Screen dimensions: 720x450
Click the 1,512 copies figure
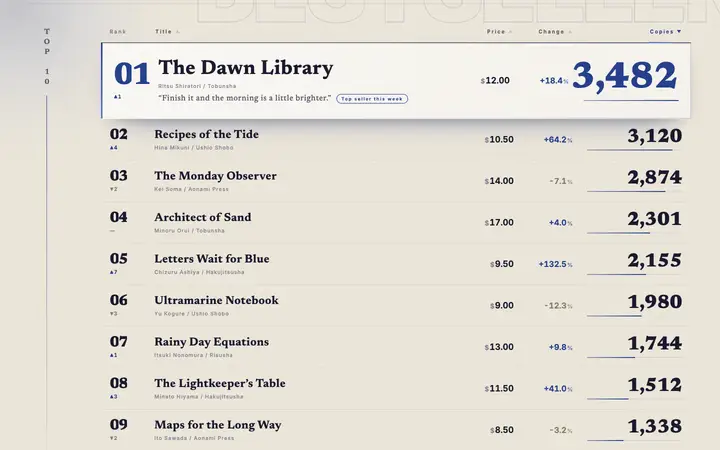point(655,385)
